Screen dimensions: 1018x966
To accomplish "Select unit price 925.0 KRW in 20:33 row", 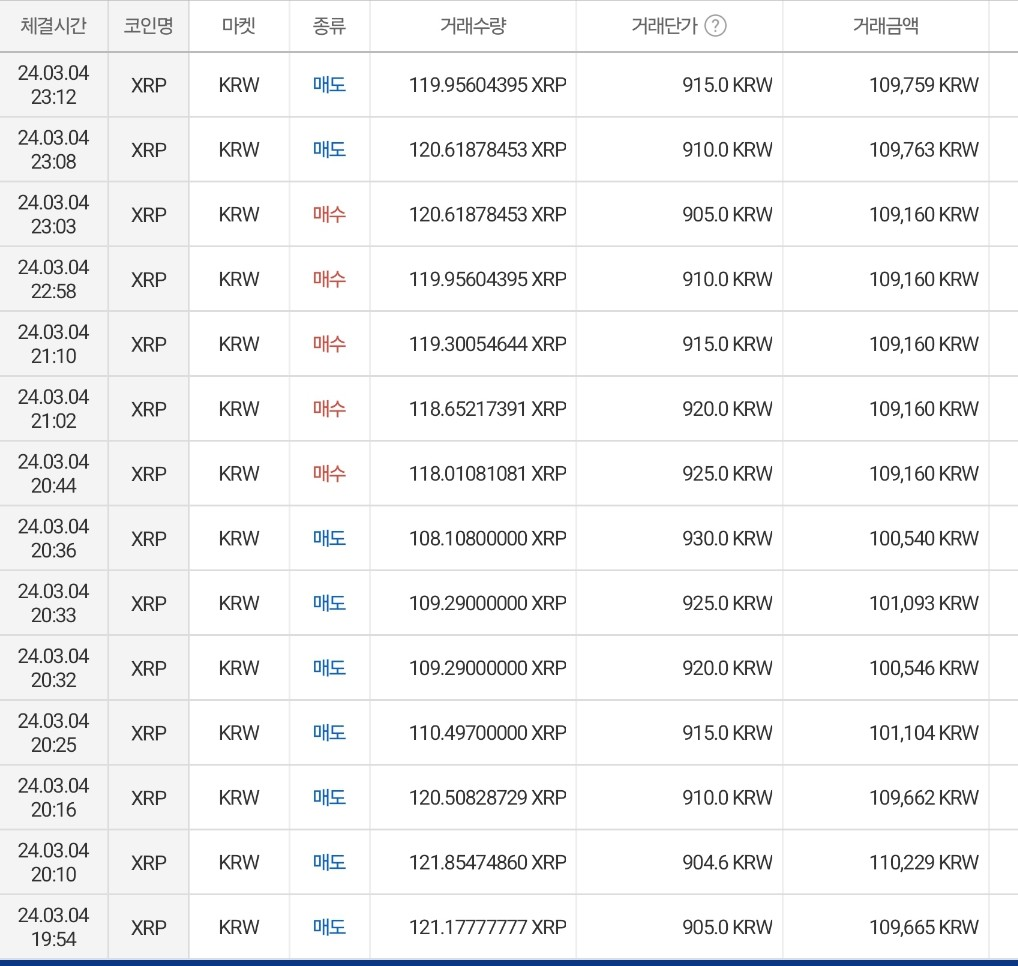I will [x=727, y=603].
